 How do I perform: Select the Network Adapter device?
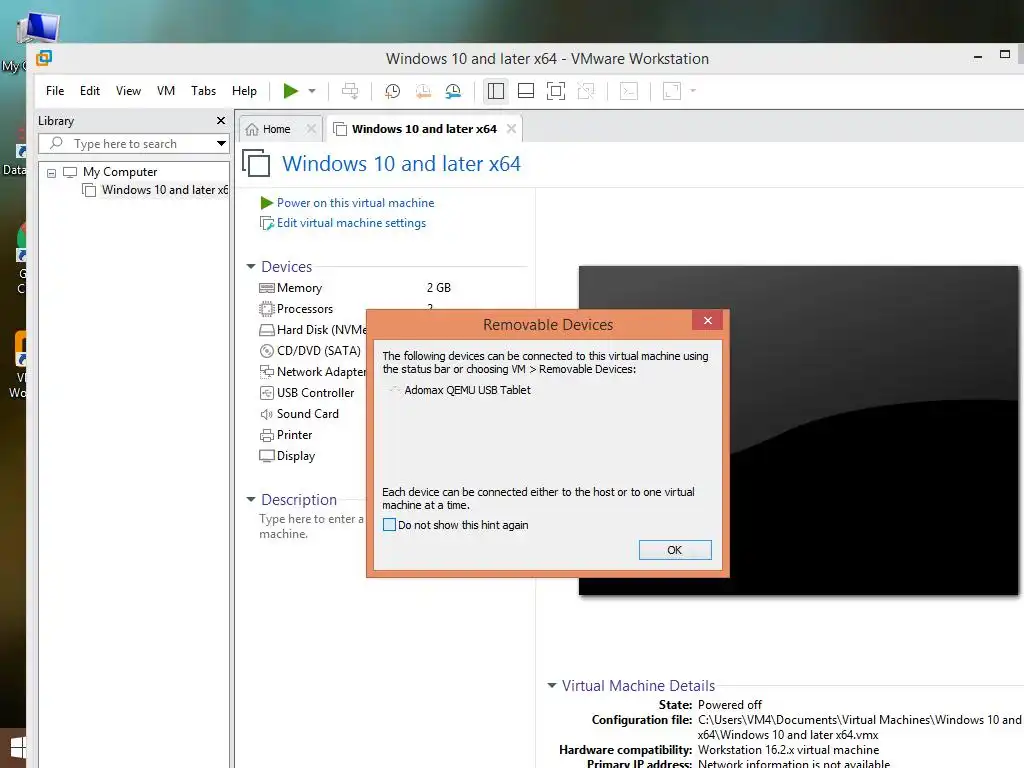click(313, 372)
